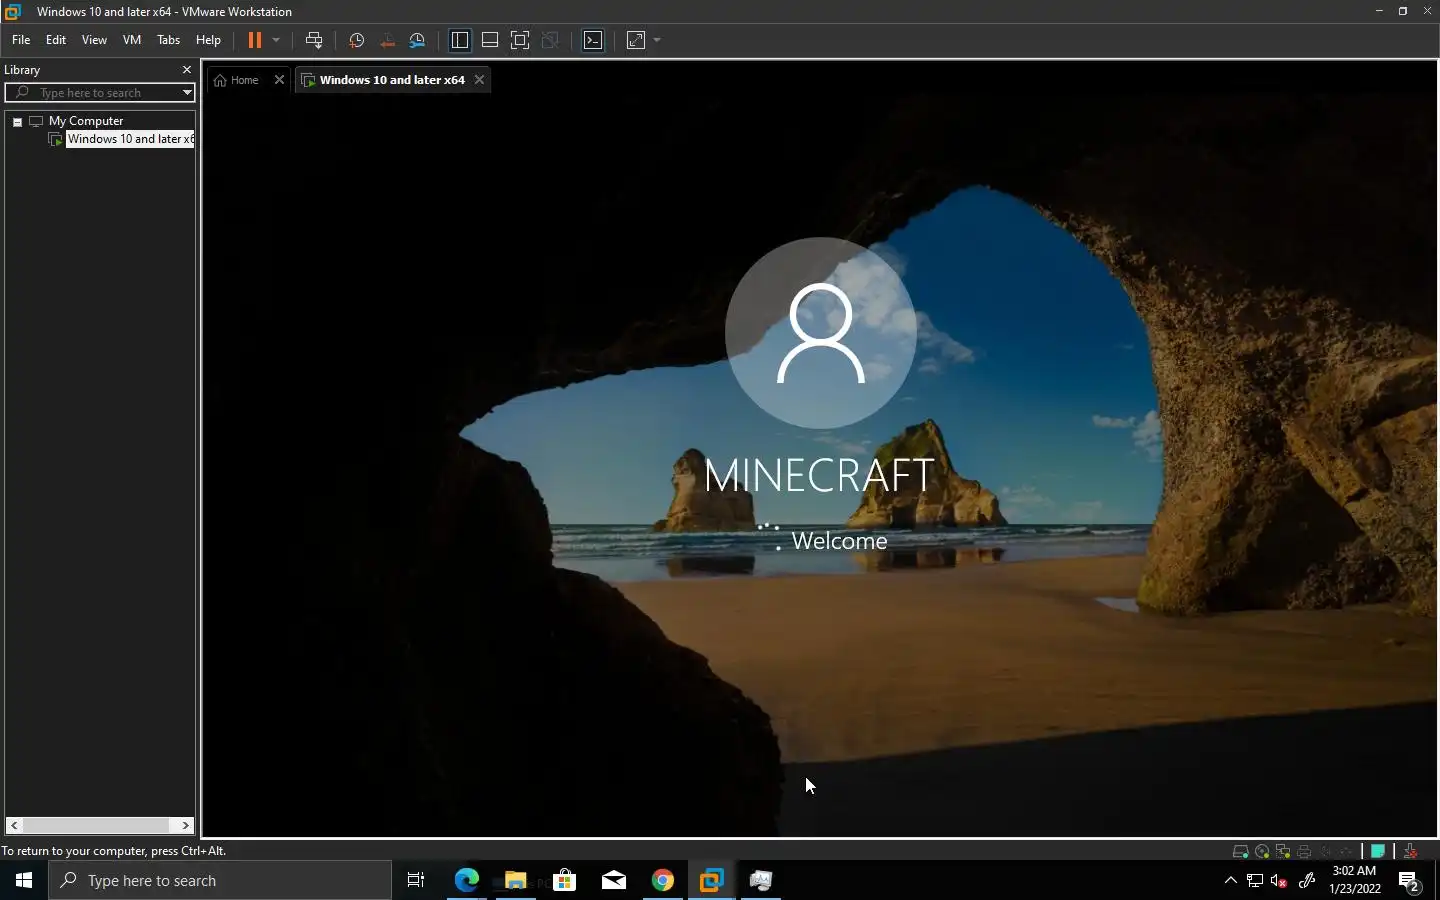Viewport: 1440px width, 900px height.
Task: Click the muted volume tray icon
Action: pos(1279,881)
